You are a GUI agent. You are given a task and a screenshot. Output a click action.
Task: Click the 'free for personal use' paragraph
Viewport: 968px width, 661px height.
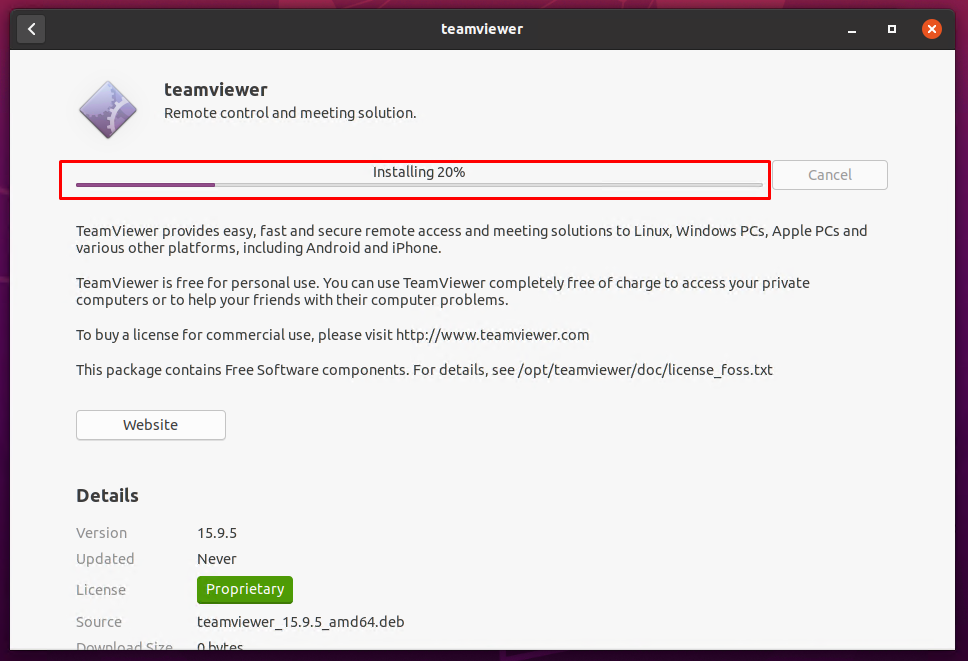click(x=443, y=291)
